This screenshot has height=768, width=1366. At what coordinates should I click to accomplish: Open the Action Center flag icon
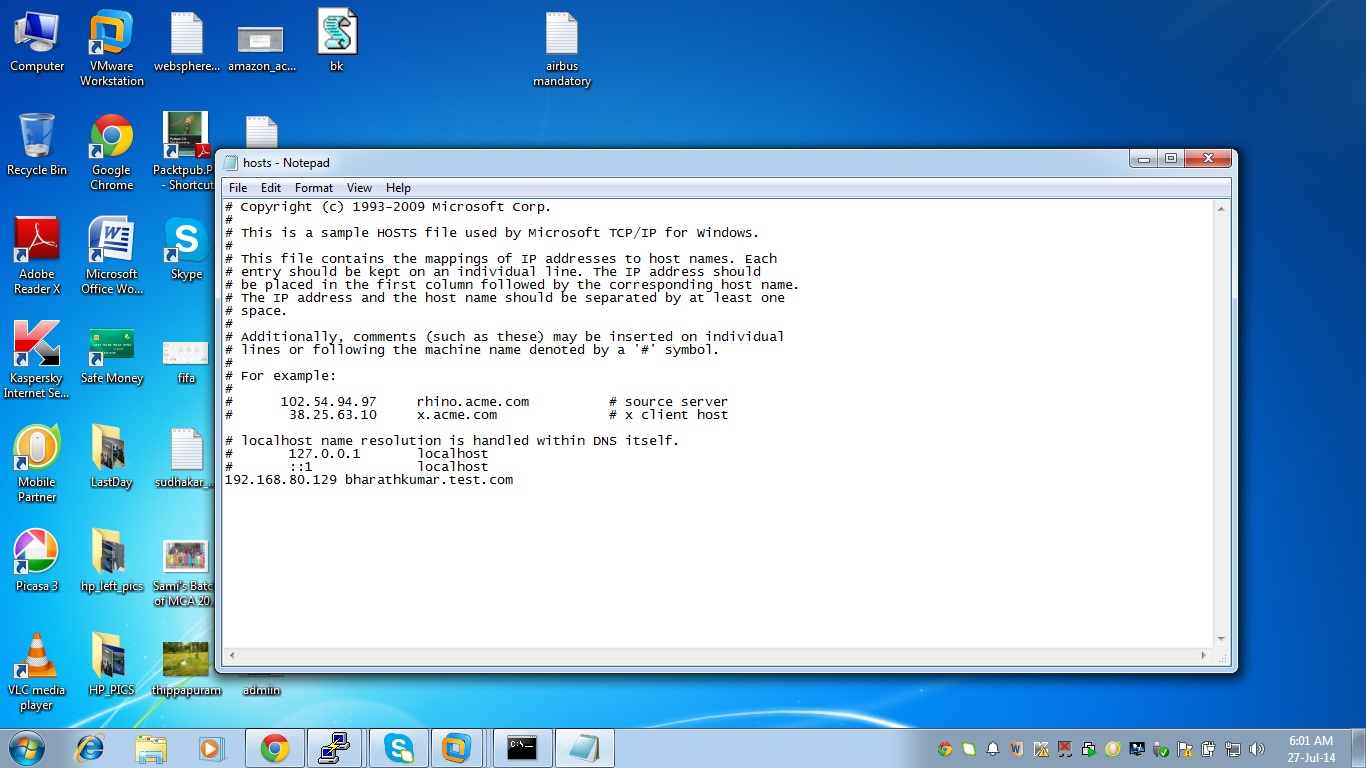click(x=1185, y=749)
